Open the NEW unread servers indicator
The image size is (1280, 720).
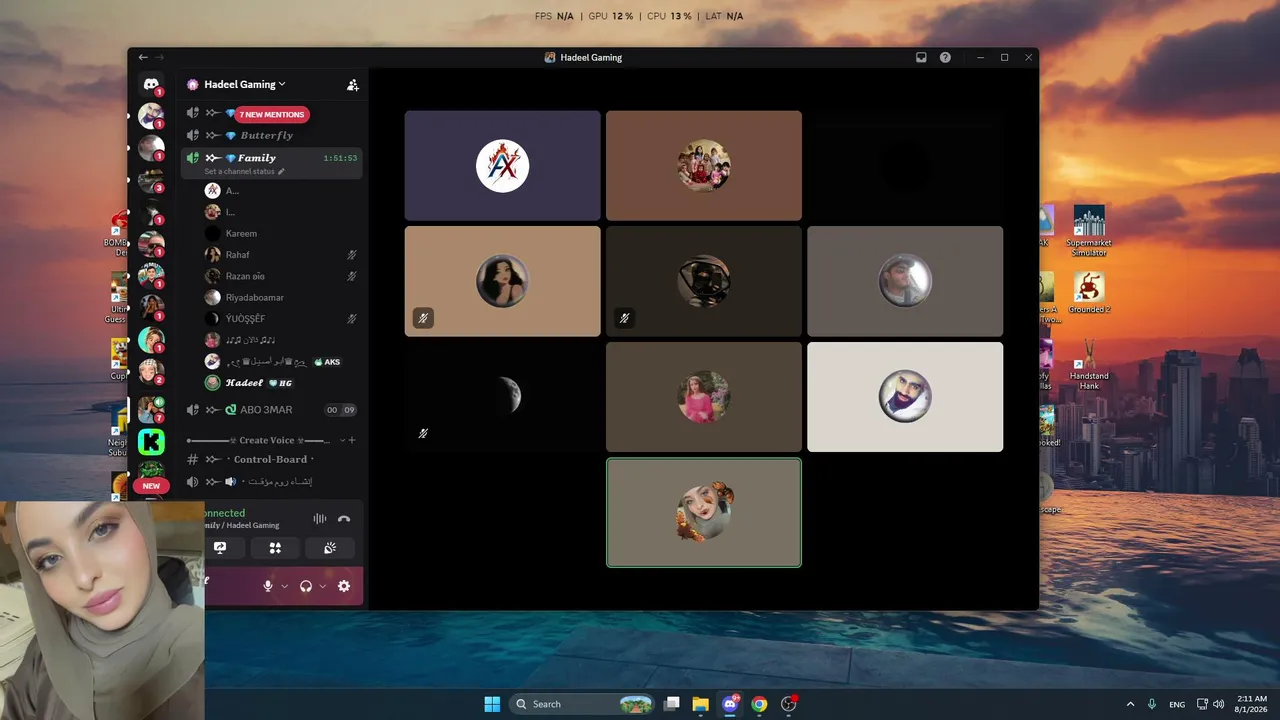point(151,486)
